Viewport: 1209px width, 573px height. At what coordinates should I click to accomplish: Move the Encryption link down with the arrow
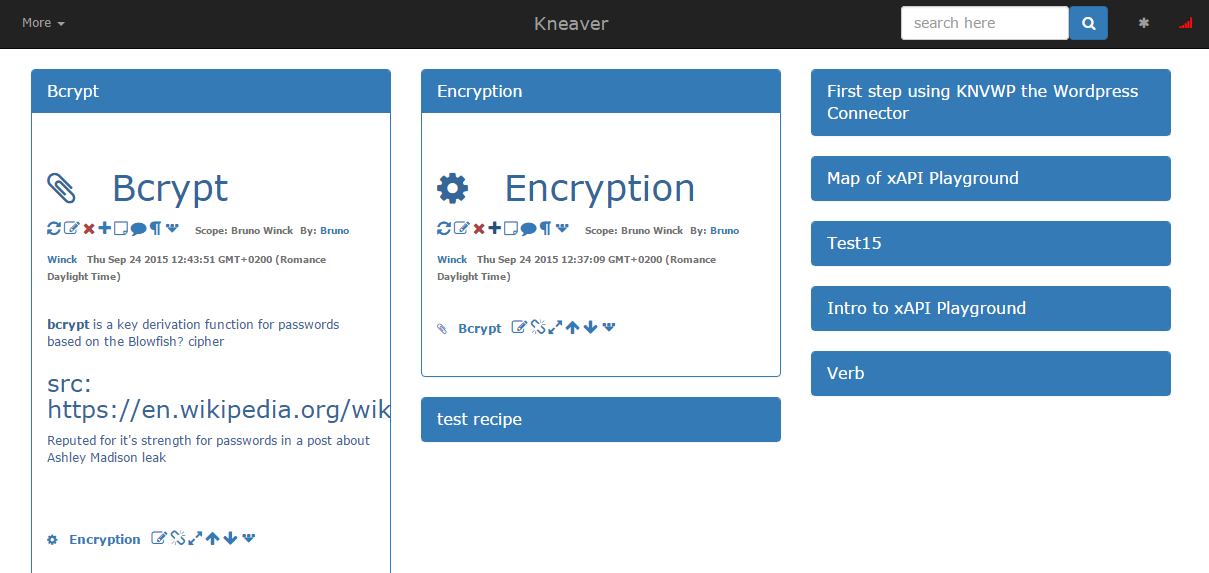(230, 538)
